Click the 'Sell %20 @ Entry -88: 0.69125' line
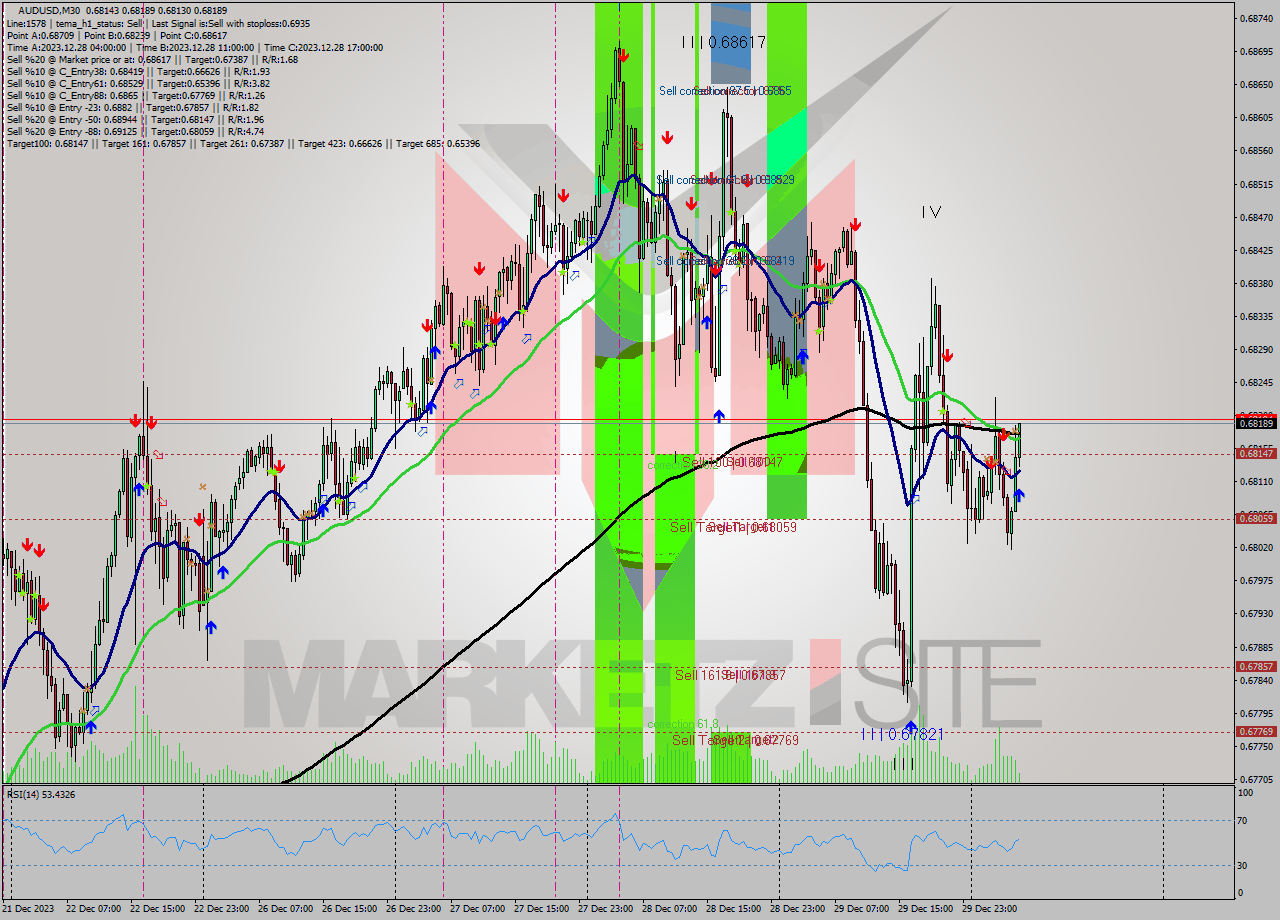Screen dimensions: 1280x920 coord(135,131)
